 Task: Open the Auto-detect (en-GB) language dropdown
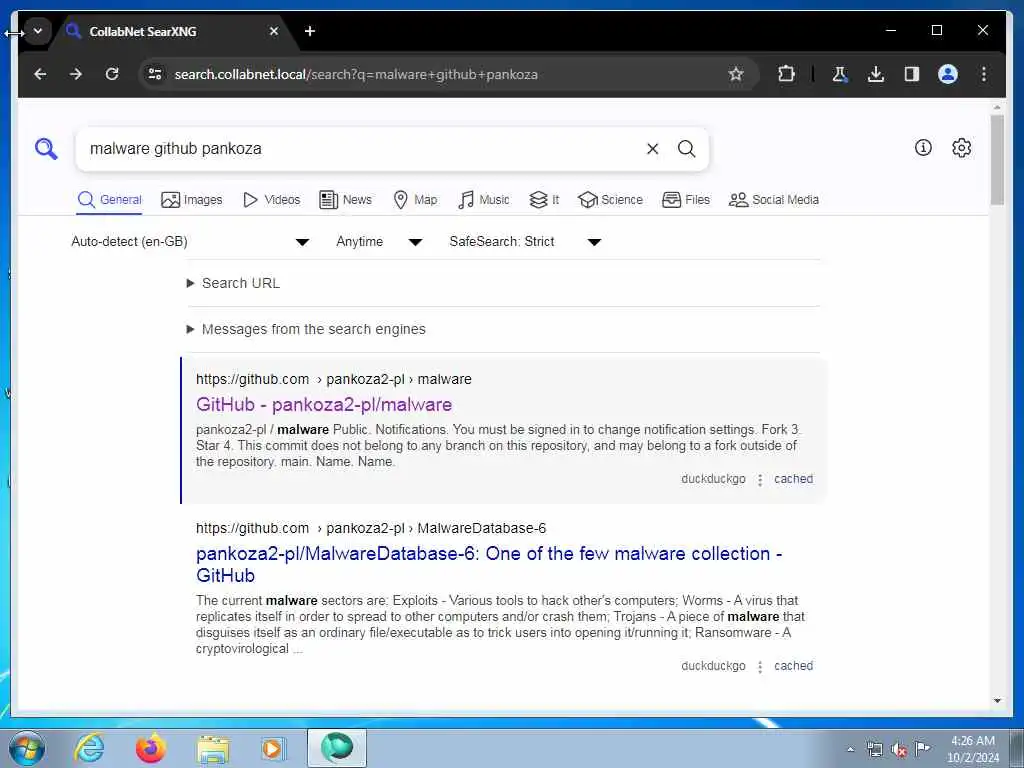[190, 242]
